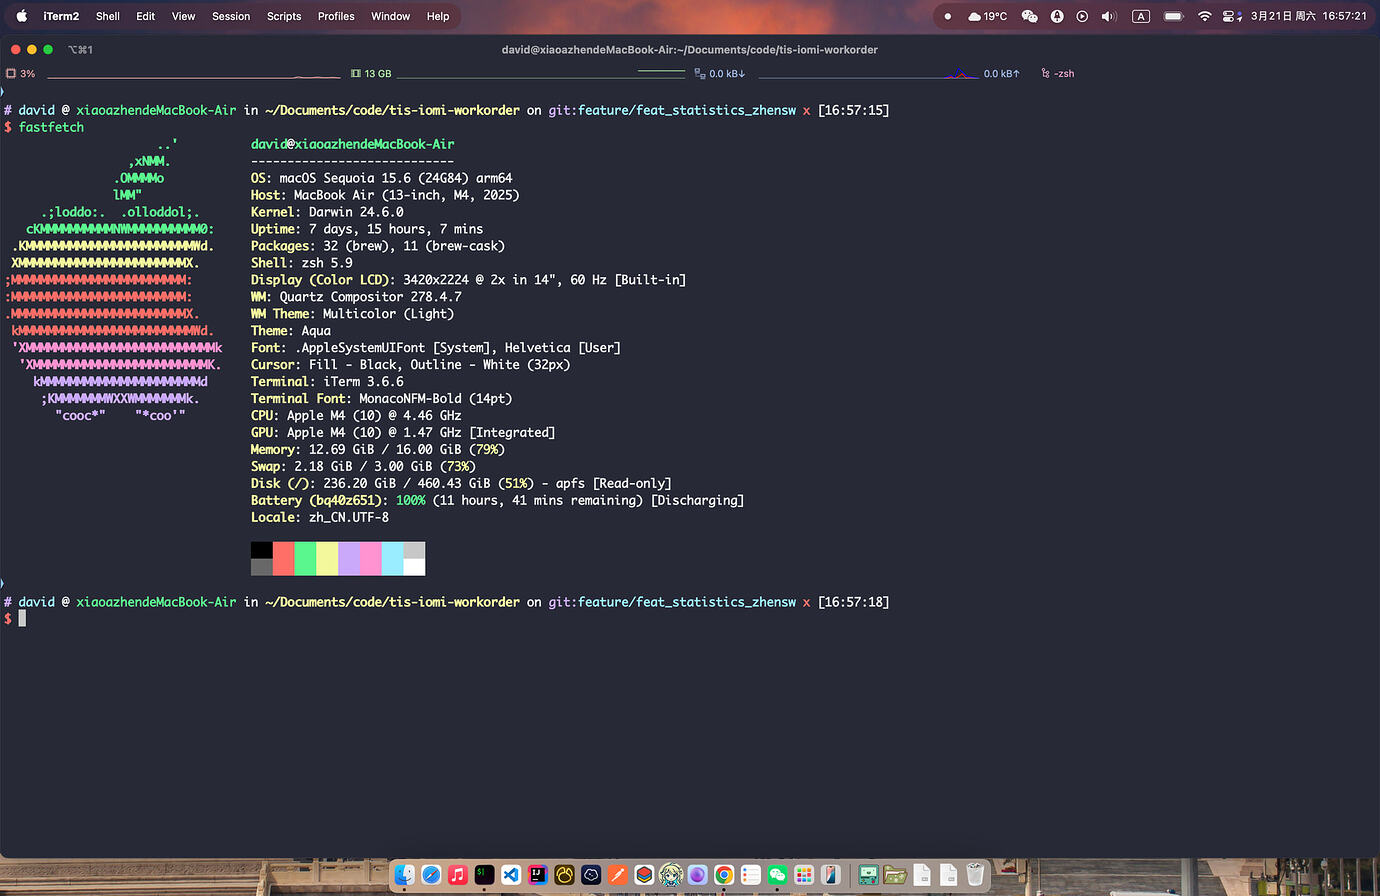Image resolution: width=1380 pixels, height=896 pixels.
Task: Click the iTerm icon in the Dock
Action: (x=484, y=875)
